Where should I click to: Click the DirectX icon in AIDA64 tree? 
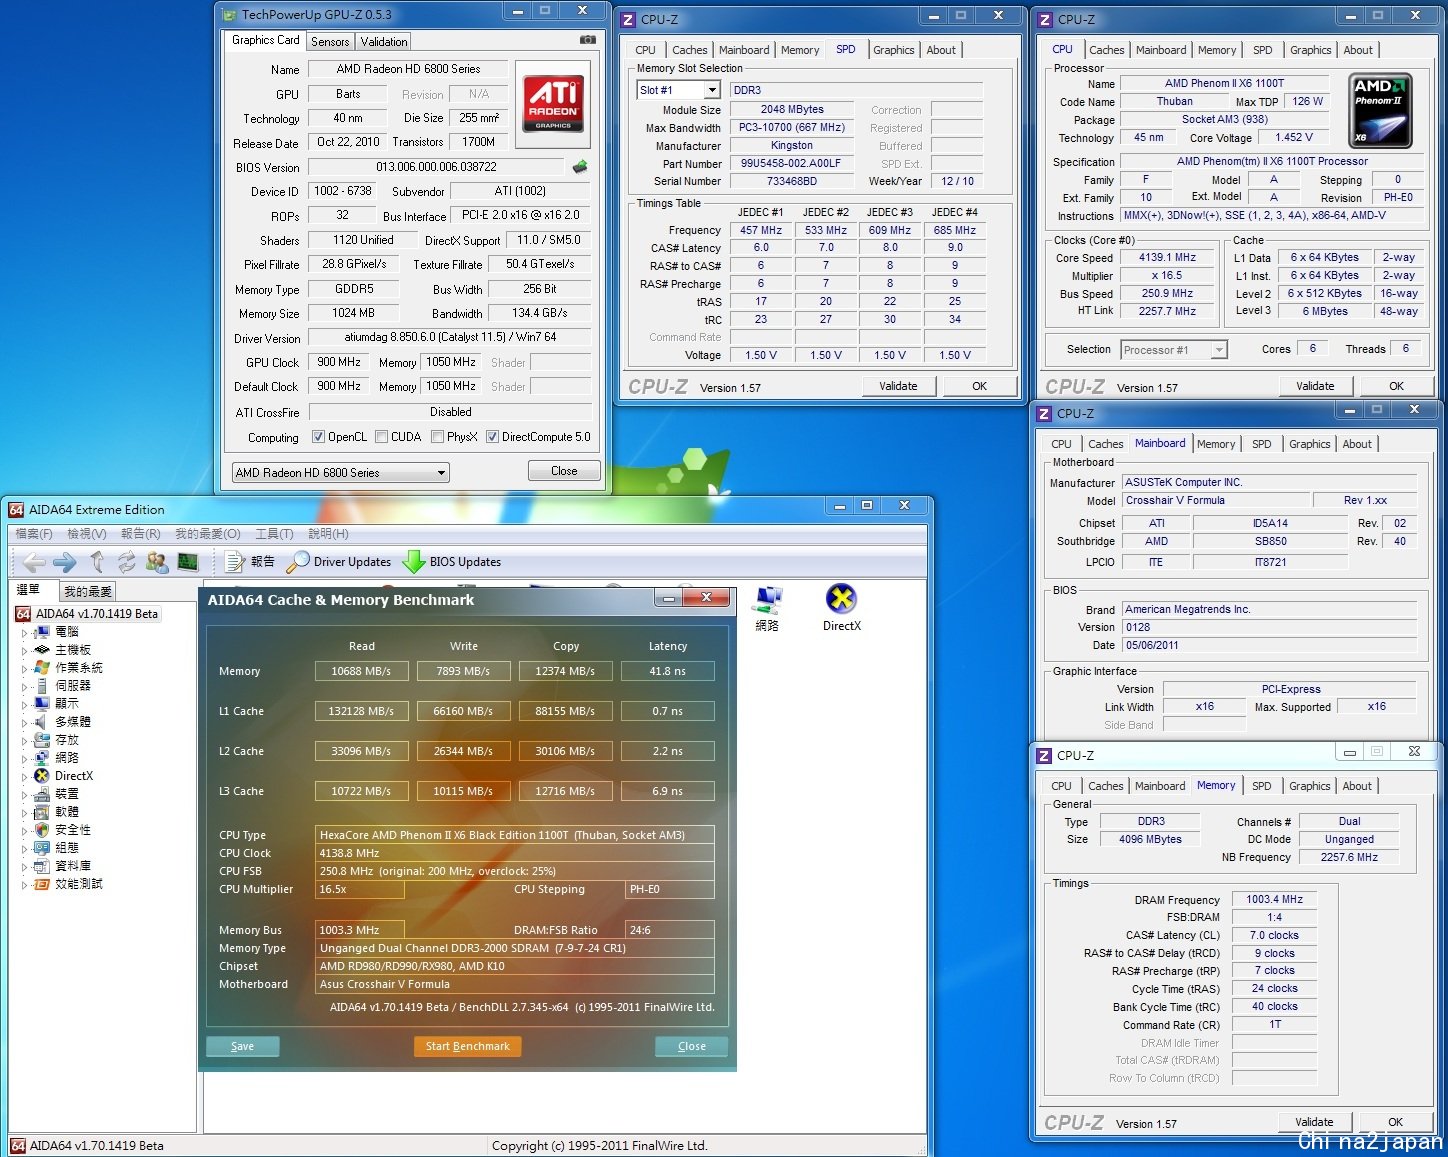click(42, 776)
